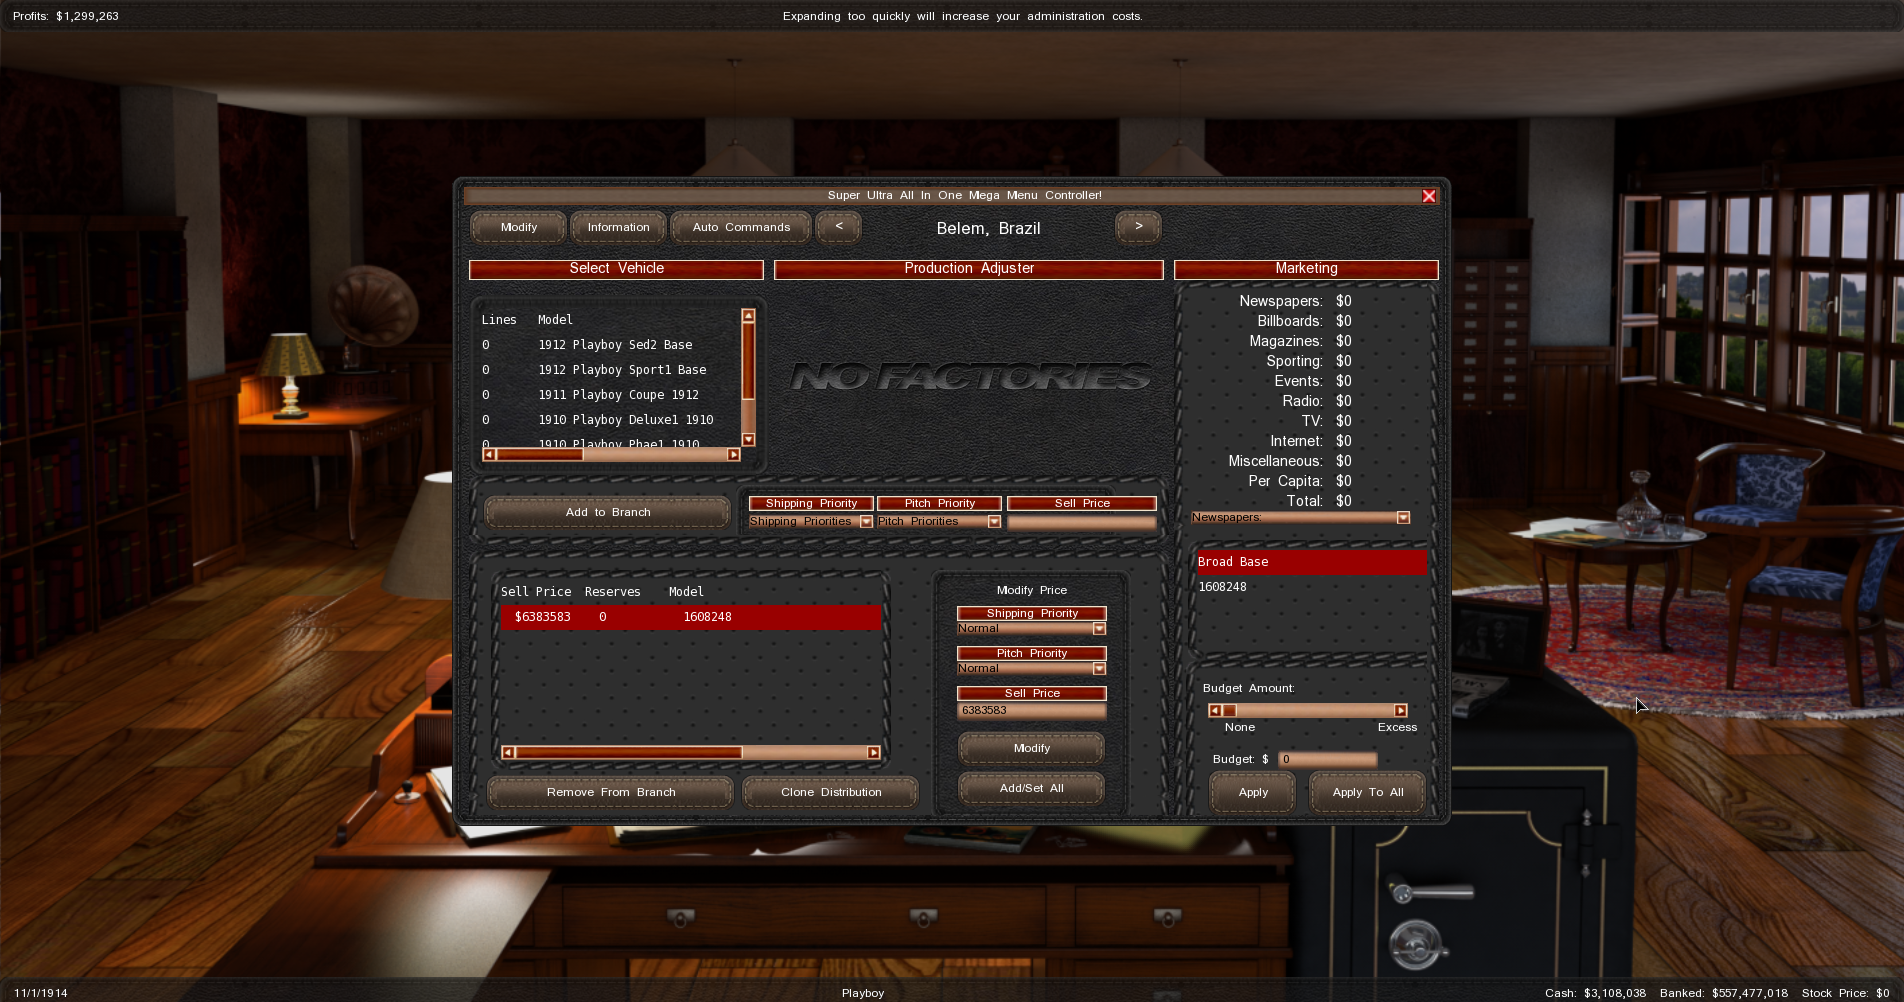This screenshot has height=1002, width=1904.
Task: Click the Budget dollar input field
Action: [1327, 760]
